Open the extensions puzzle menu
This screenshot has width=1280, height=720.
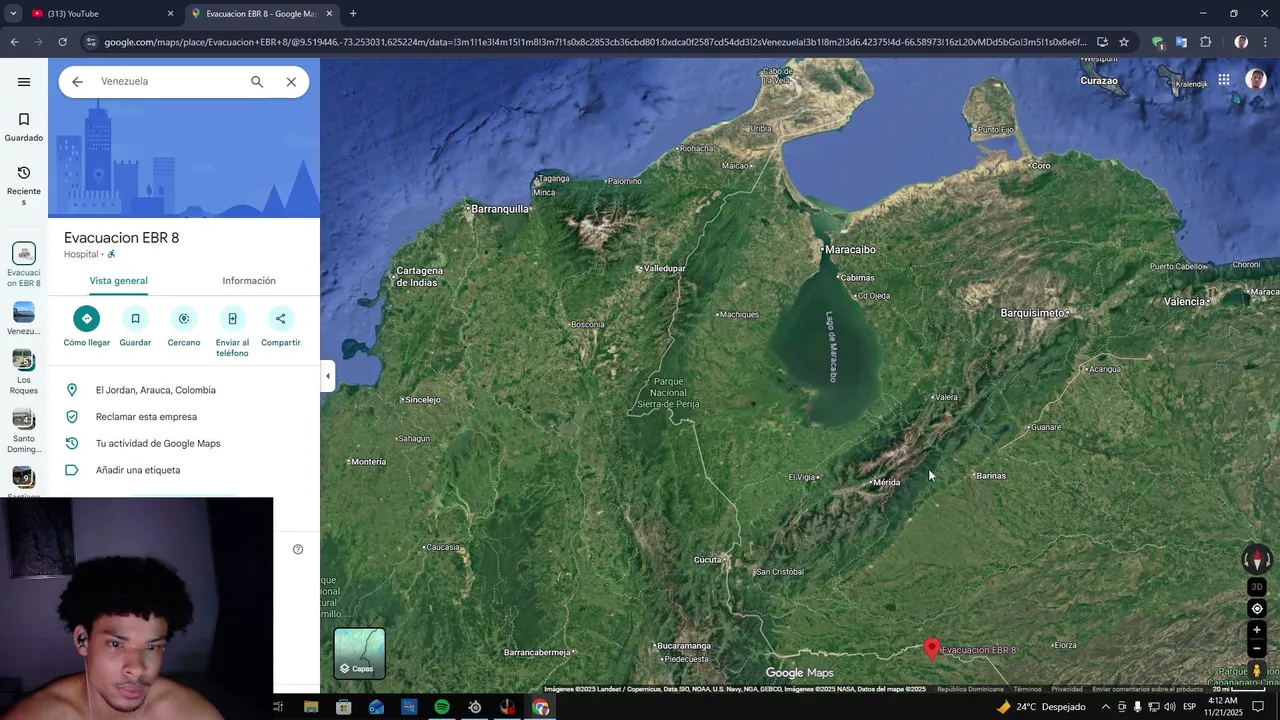pyautogui.click(x=1205, y=42)
